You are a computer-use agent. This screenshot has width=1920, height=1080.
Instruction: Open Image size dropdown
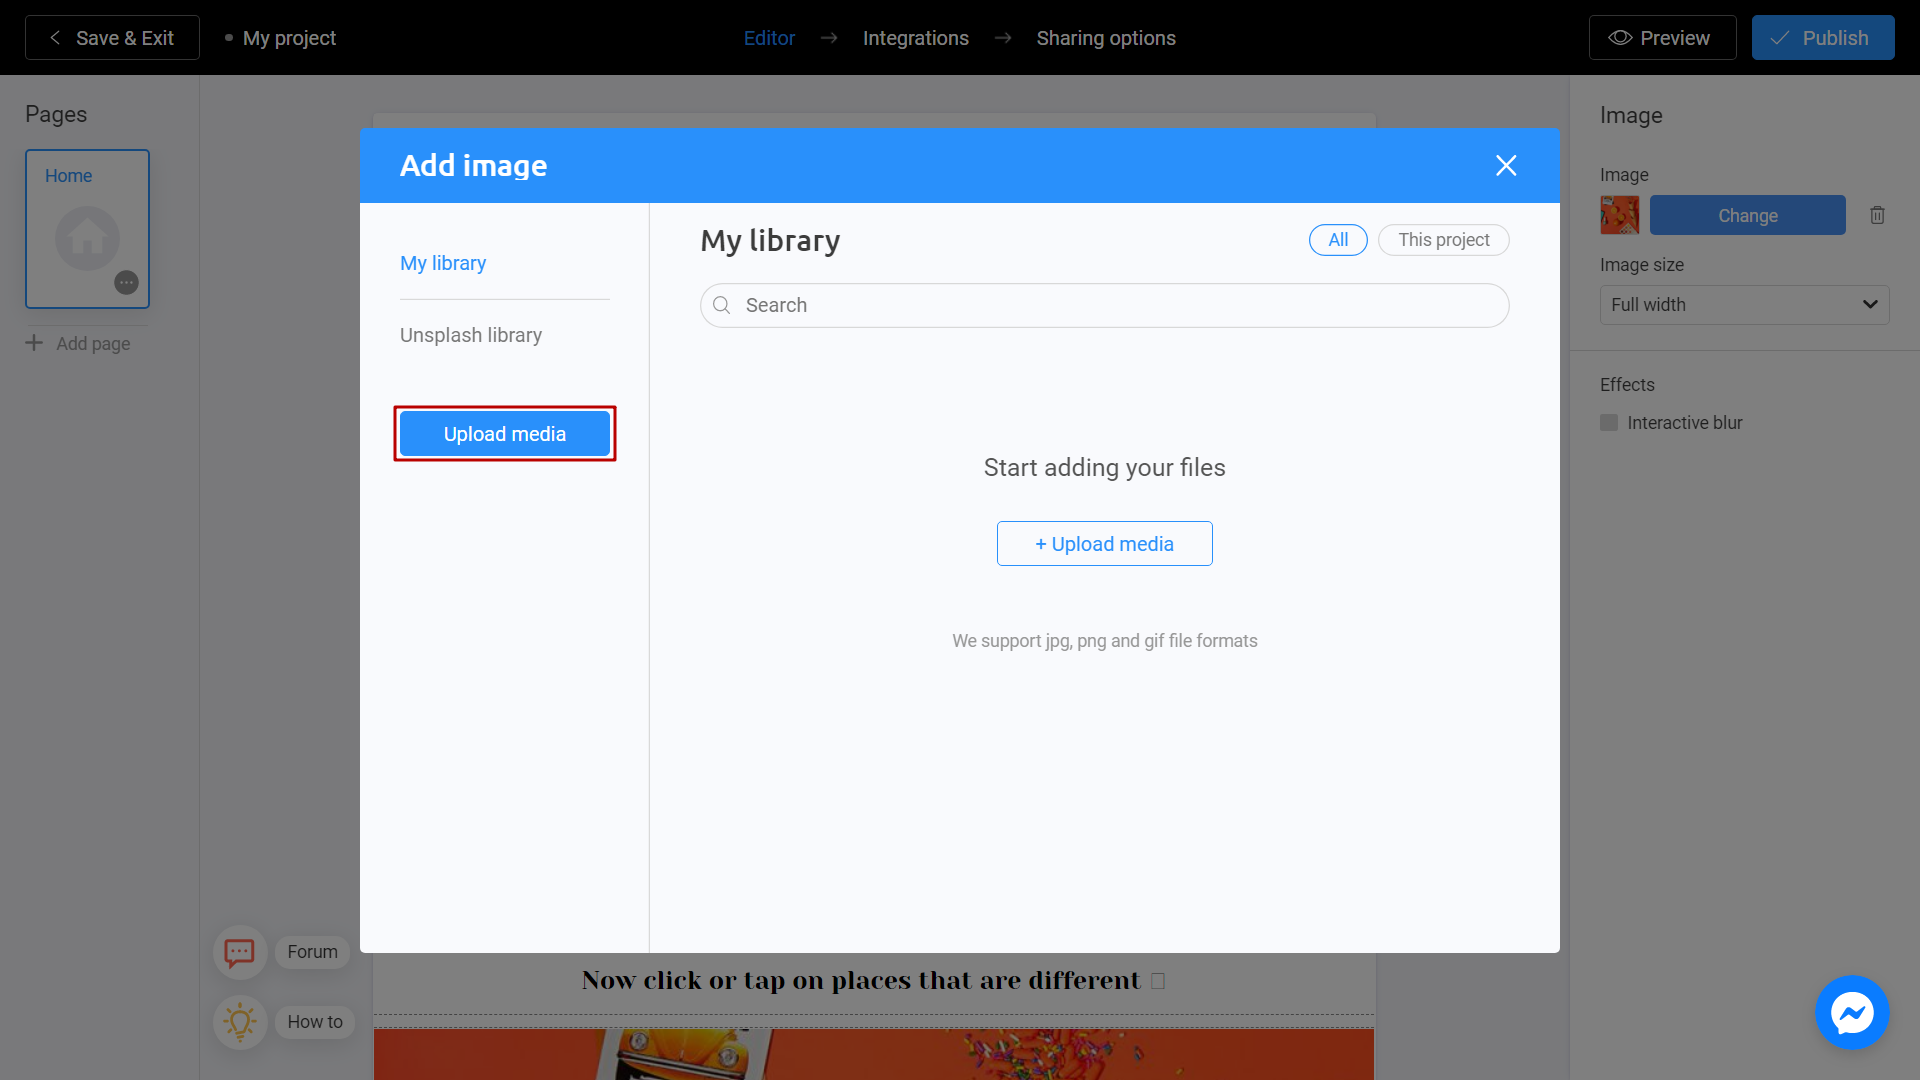click(1743, 306)
